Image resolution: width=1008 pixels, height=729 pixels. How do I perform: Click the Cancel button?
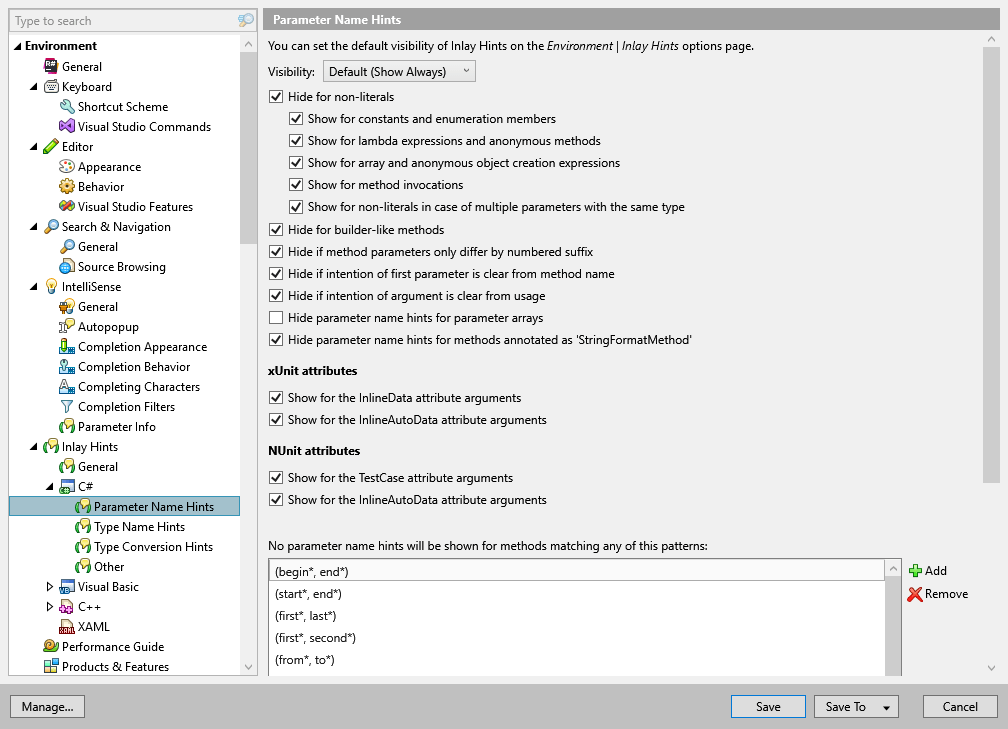(960, 706)
